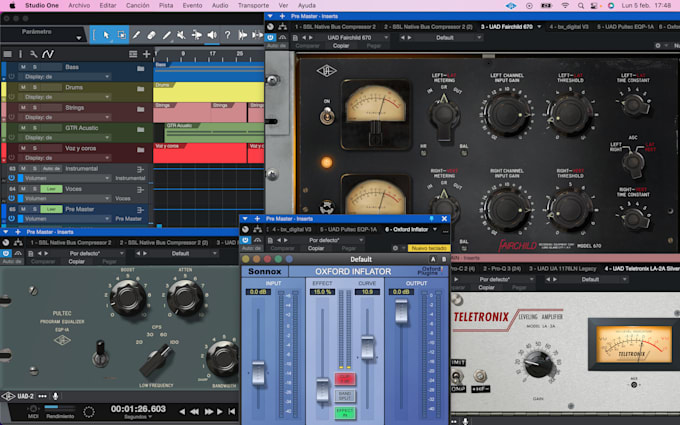
Task: Click the return-to-zero transport button
Action: [x=232, y=411]
